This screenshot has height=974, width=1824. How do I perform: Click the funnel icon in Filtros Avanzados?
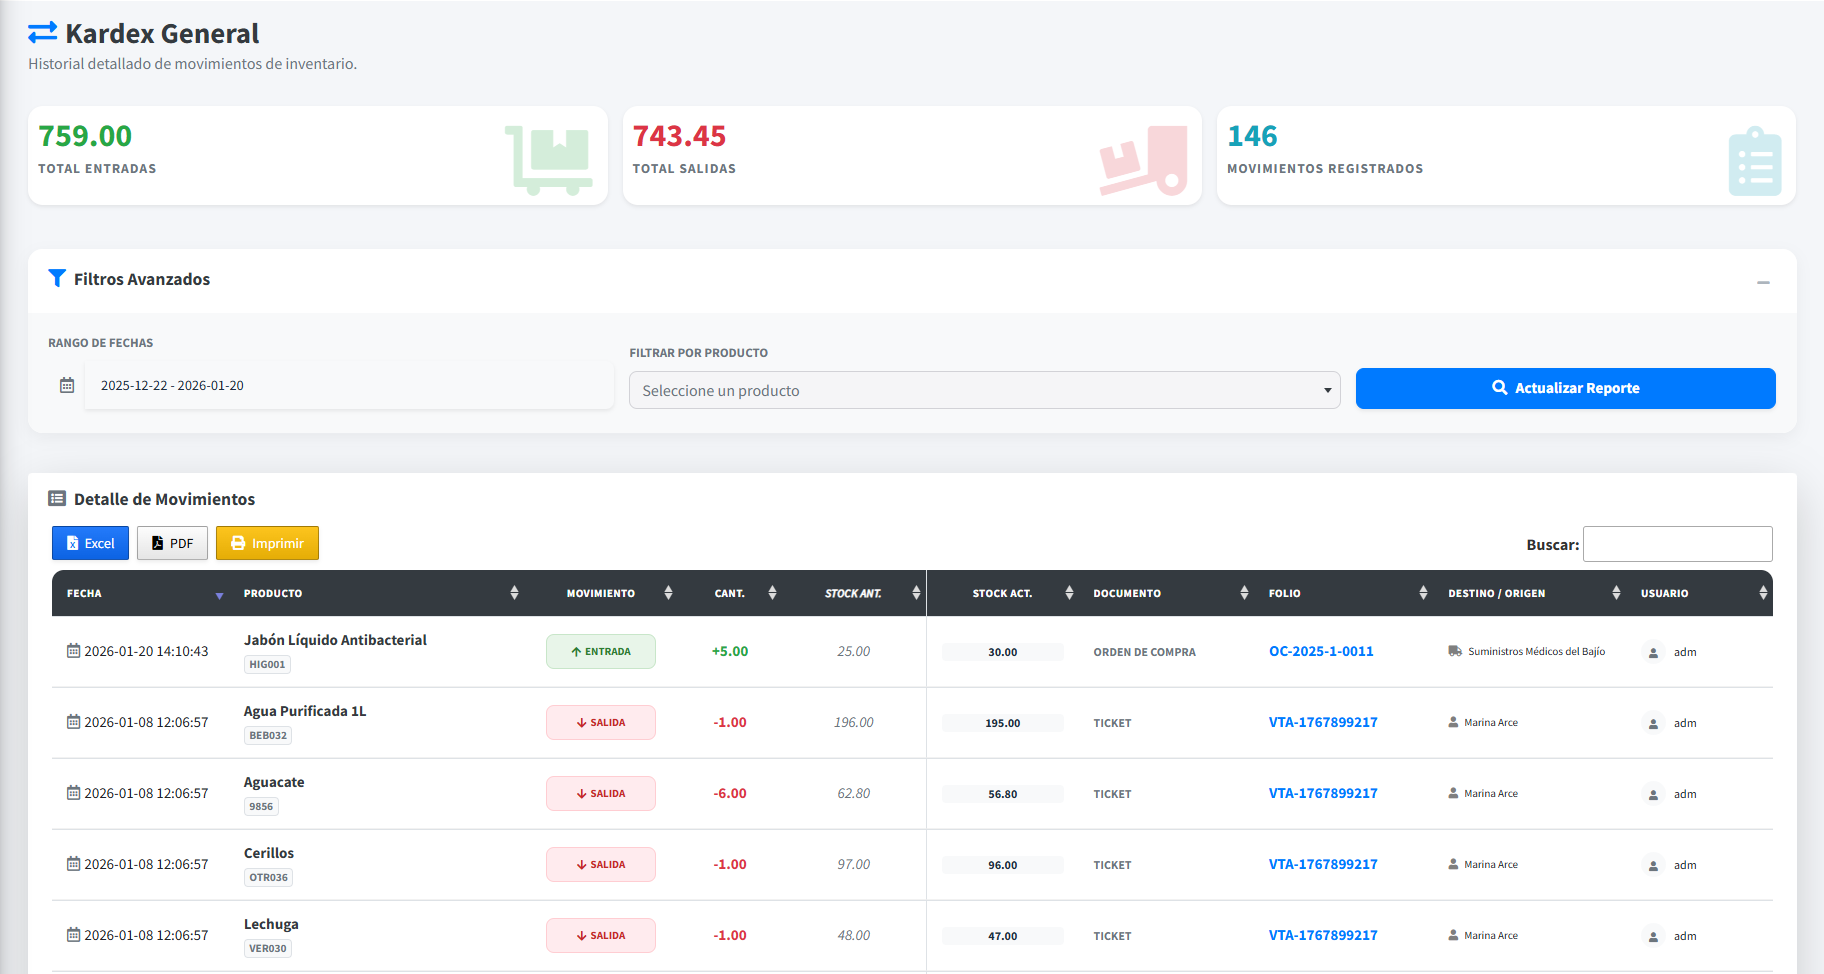coord(57,278)
